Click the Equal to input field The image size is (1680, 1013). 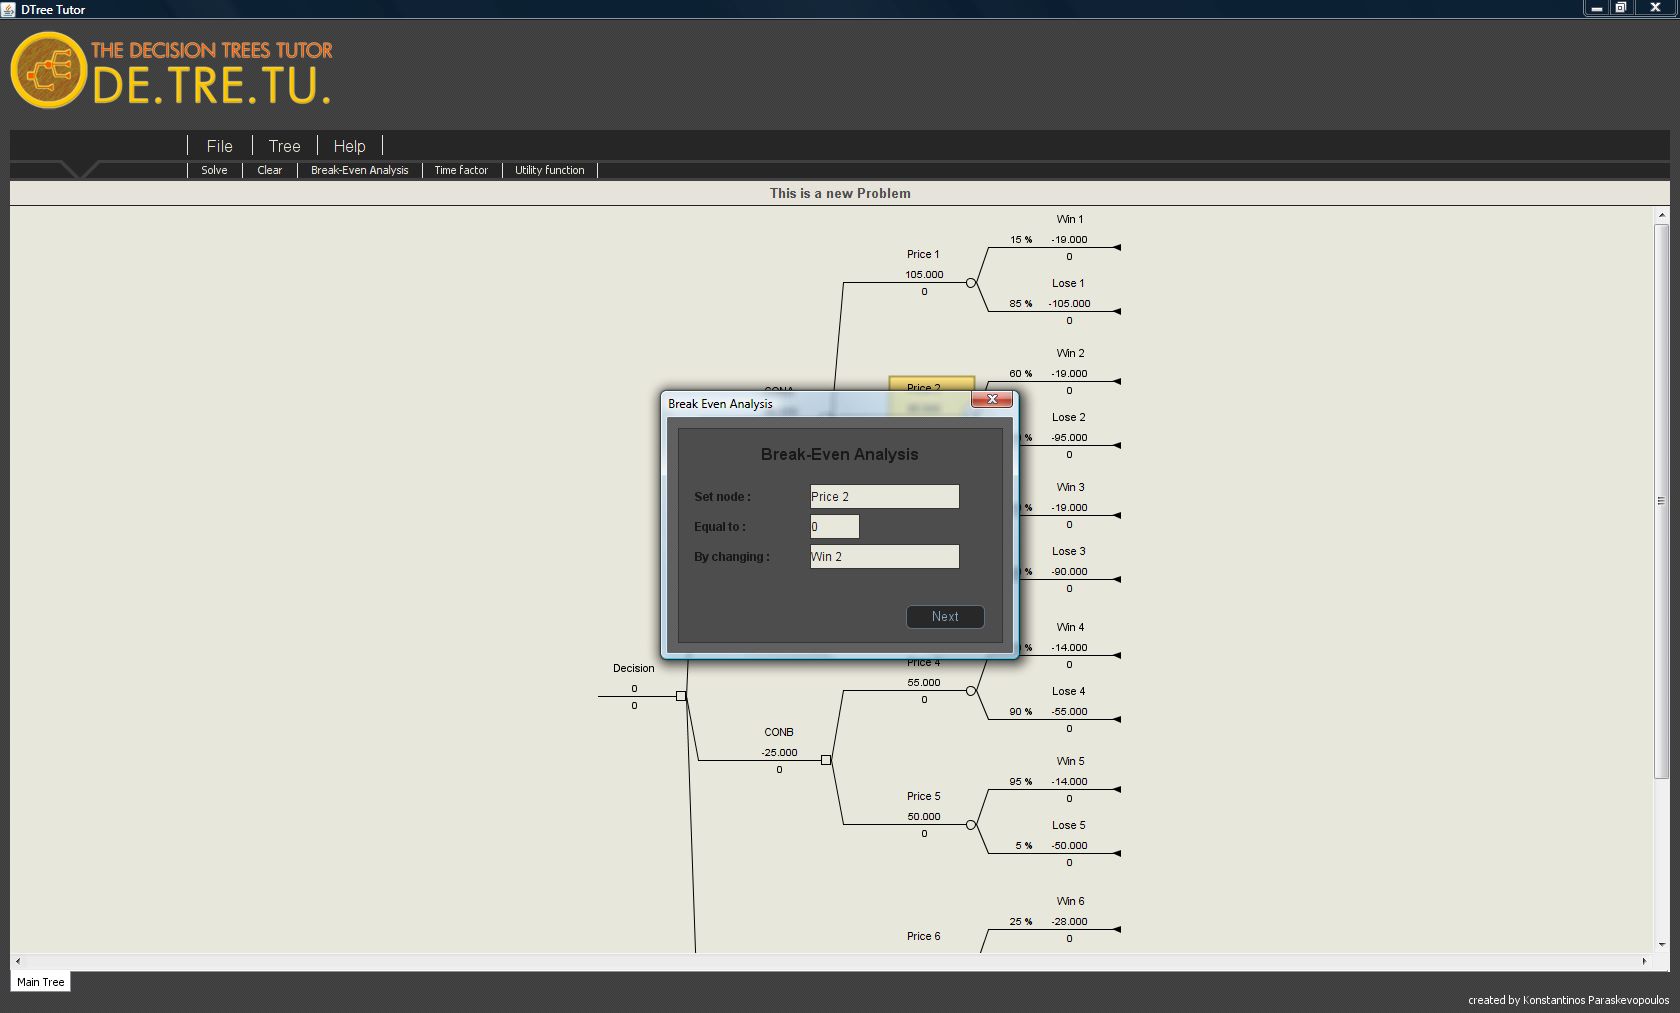point(834,527)
